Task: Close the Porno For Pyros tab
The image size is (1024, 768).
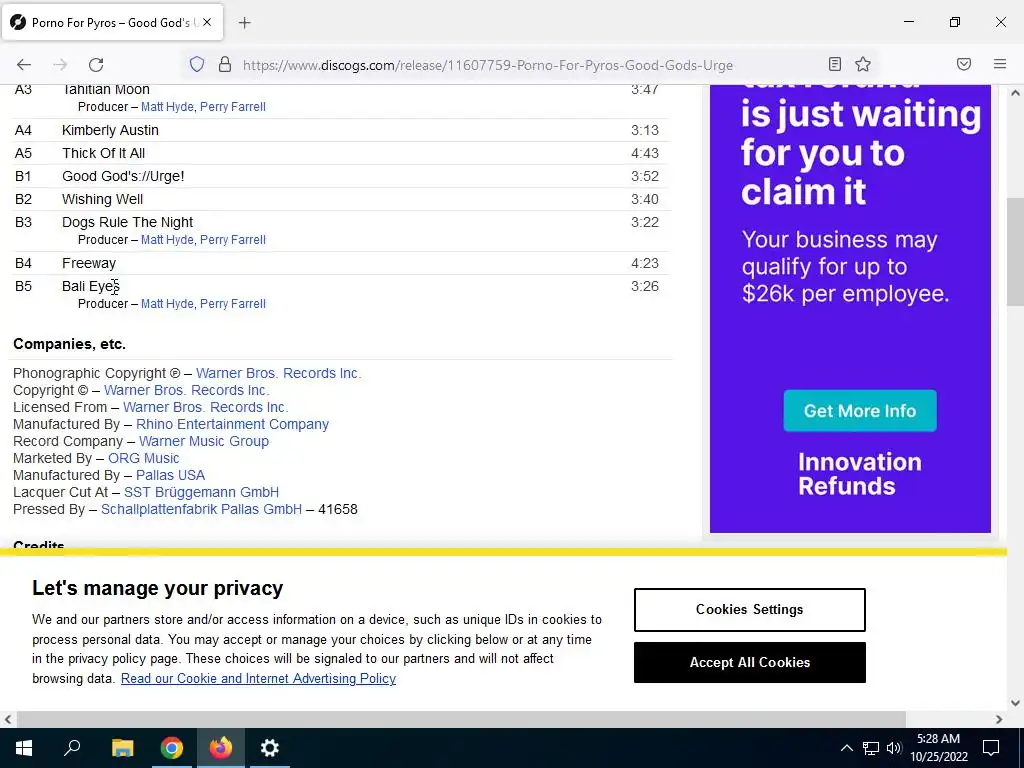Action: (x=207, y=22)
